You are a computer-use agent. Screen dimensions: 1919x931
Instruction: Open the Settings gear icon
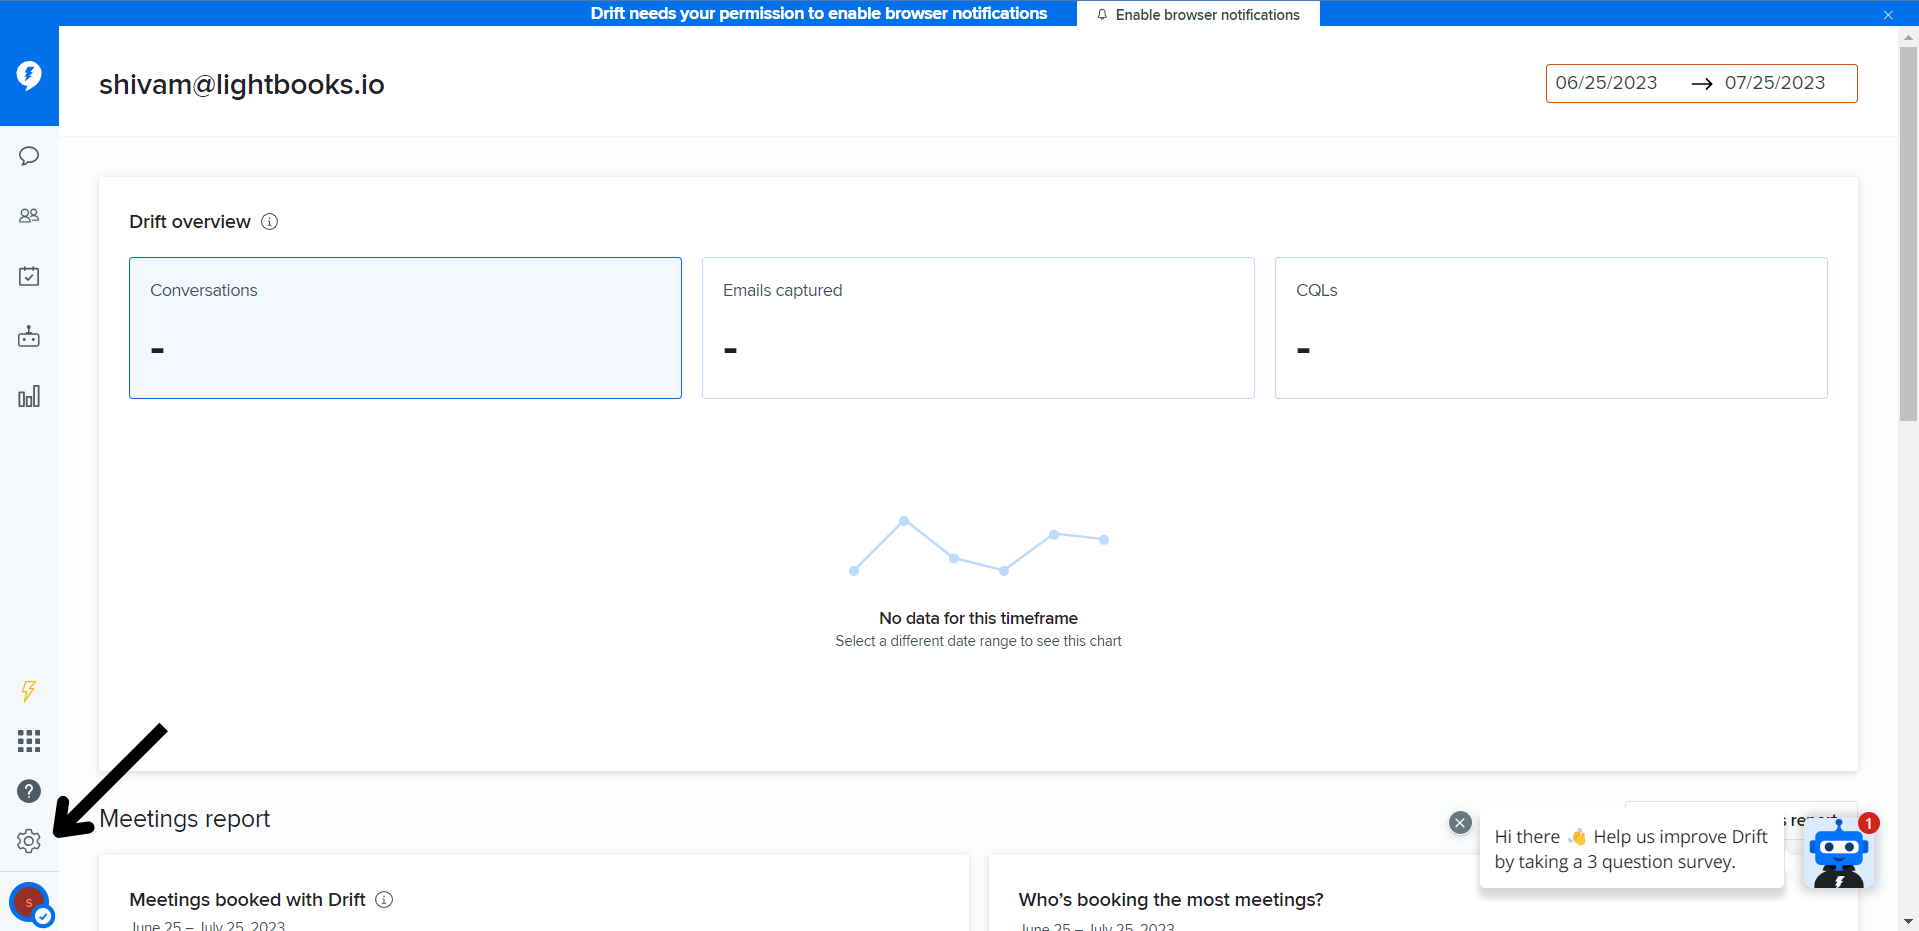[x=29, y=841]
